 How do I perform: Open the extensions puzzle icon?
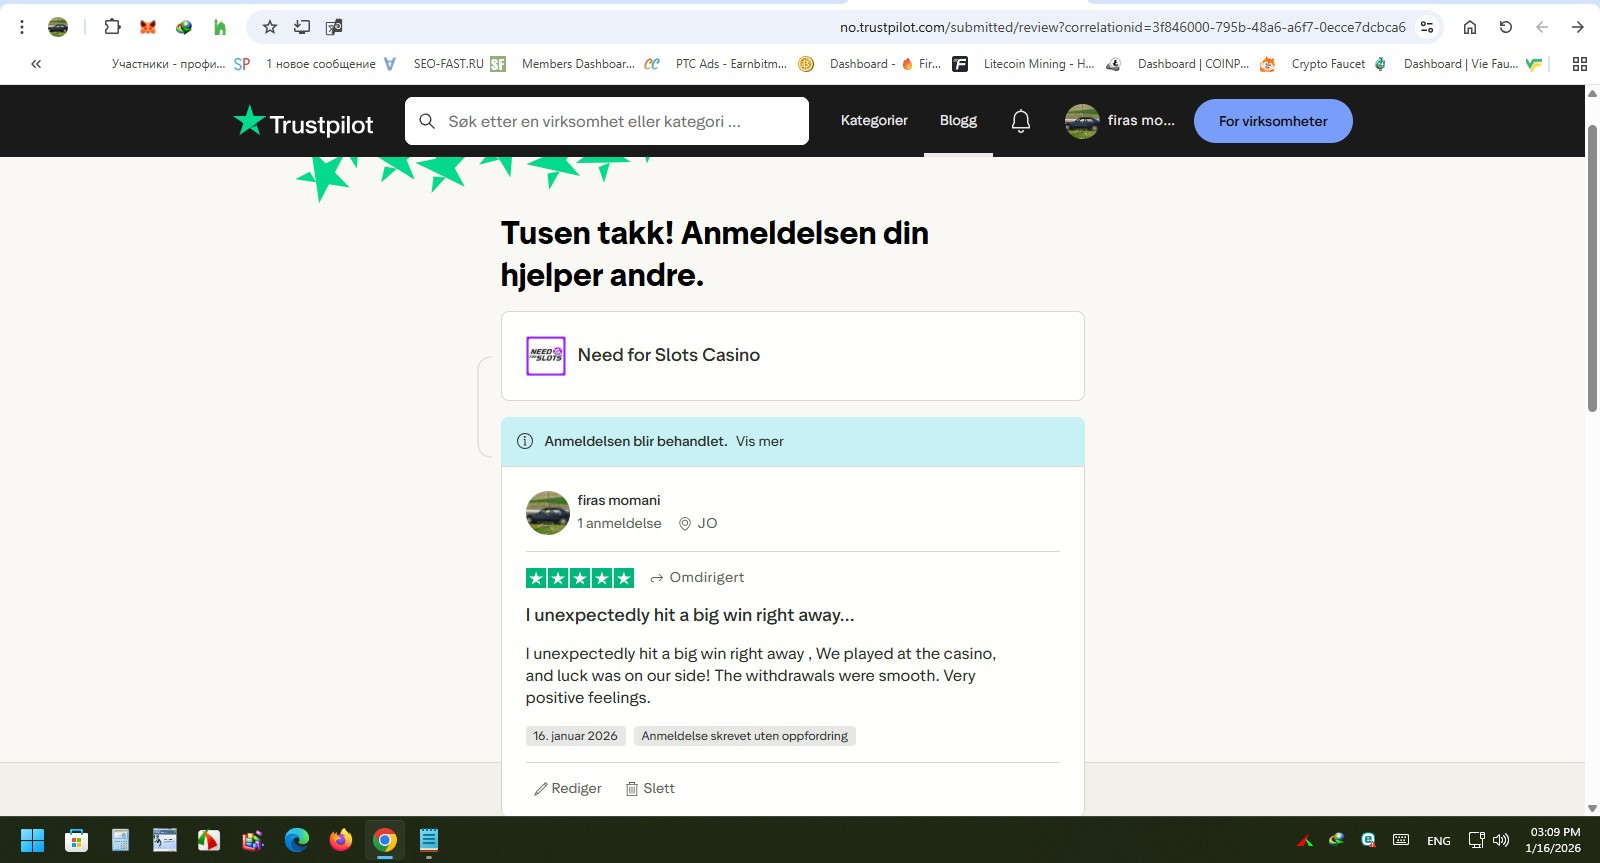click(x=112, y=27)
